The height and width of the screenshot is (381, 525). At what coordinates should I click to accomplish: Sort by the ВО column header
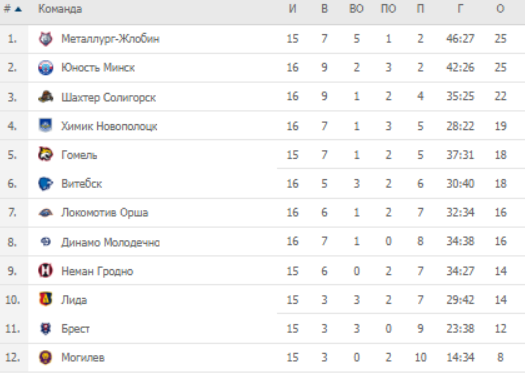pos(356,9)
